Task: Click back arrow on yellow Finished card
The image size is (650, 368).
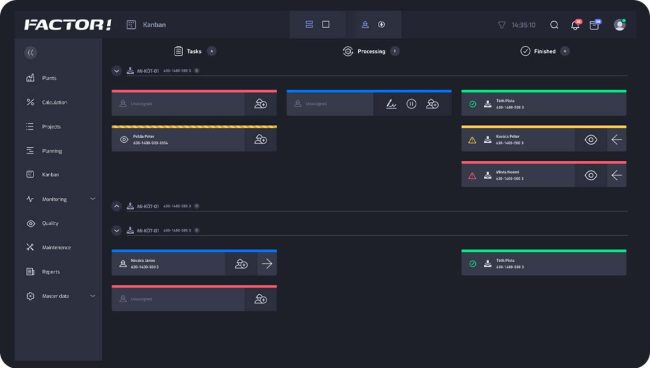Action: pos(616,140)
